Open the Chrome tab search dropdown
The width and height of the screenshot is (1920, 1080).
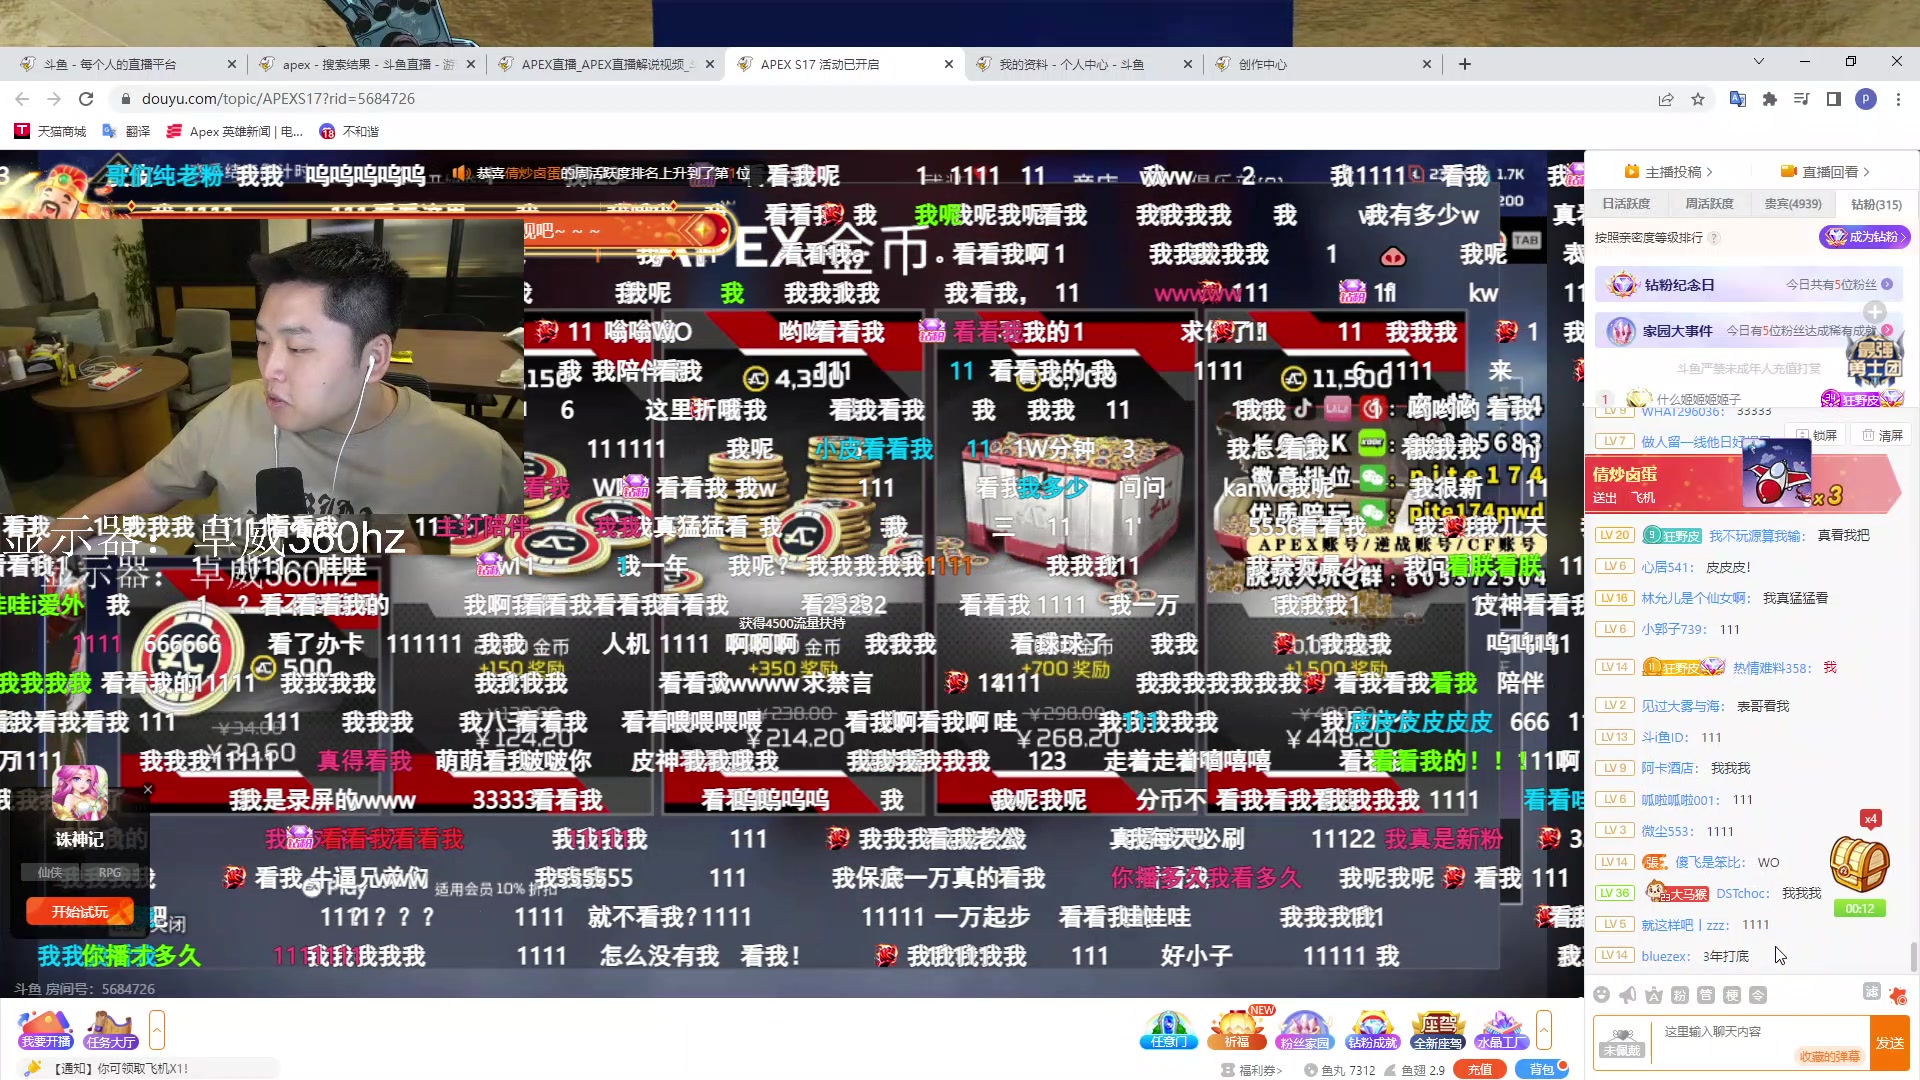(1759, 62)
